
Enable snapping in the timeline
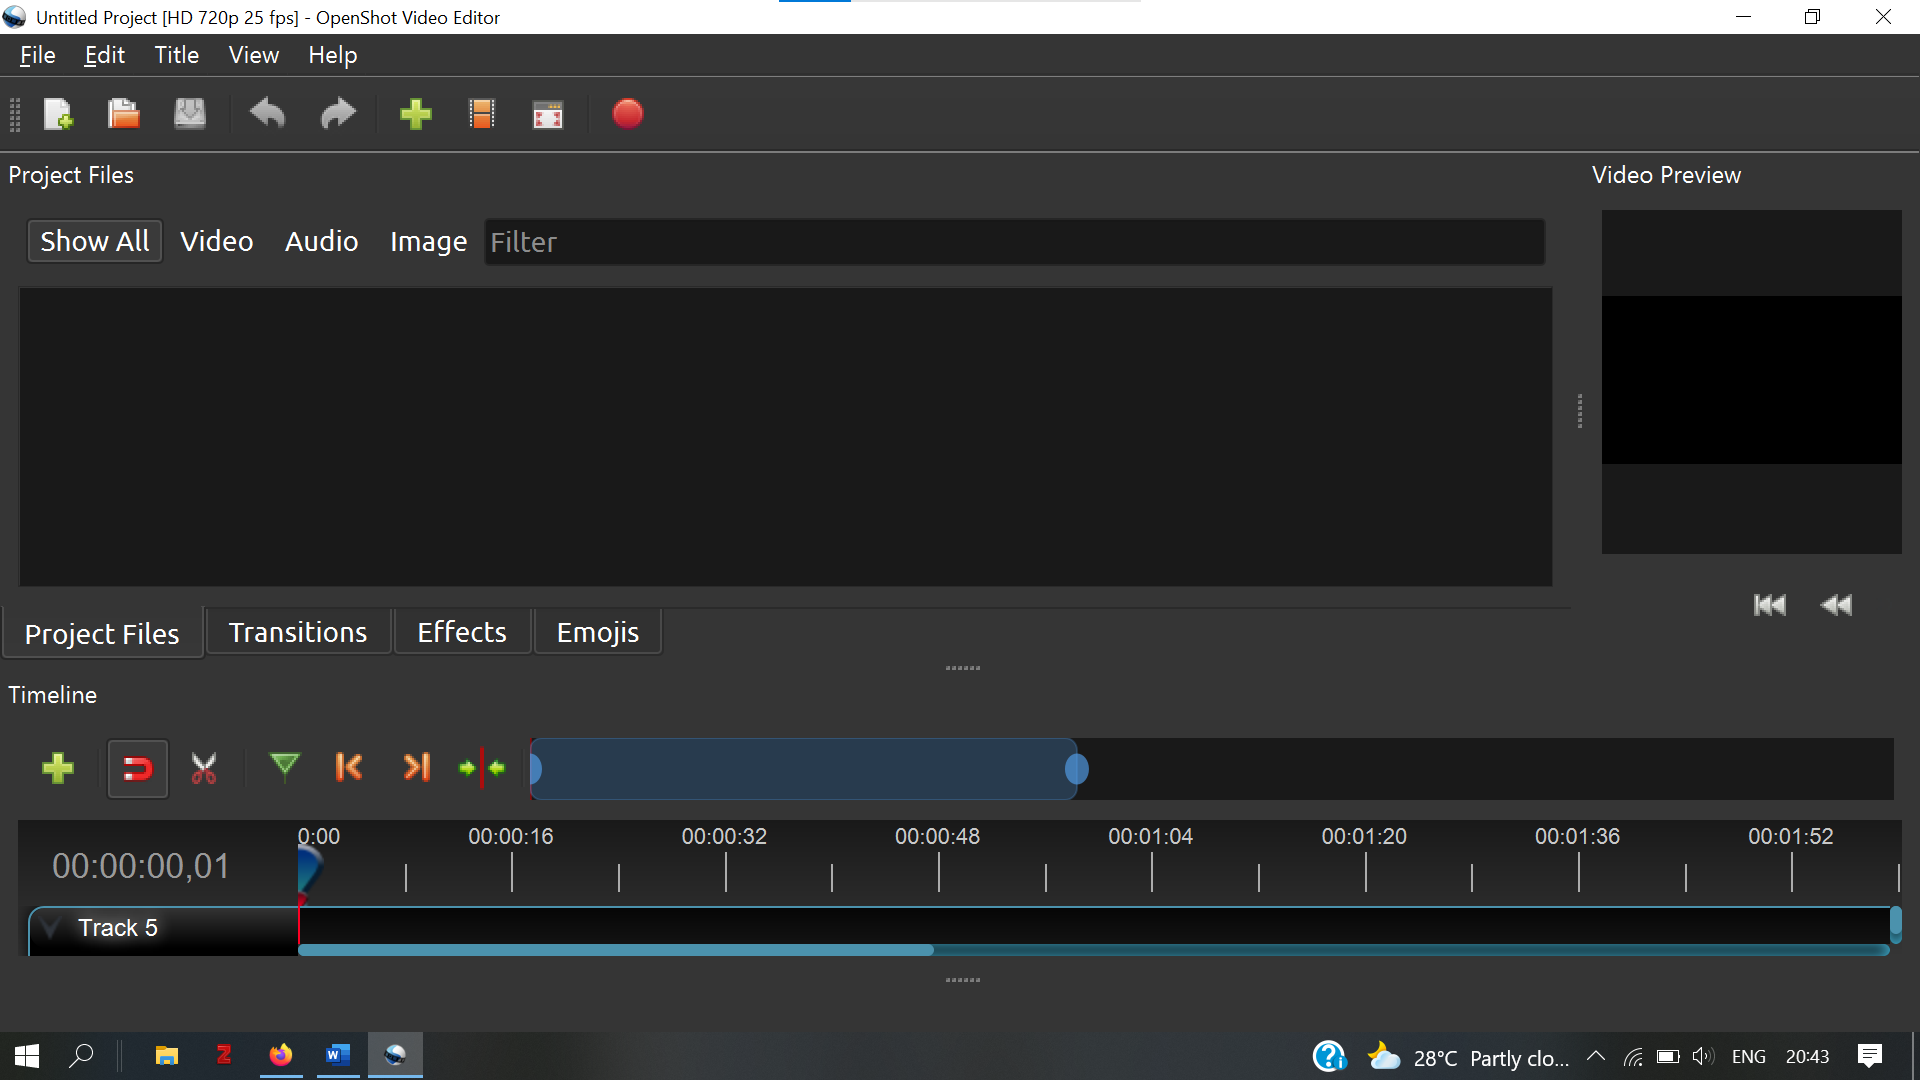point(137,768)
